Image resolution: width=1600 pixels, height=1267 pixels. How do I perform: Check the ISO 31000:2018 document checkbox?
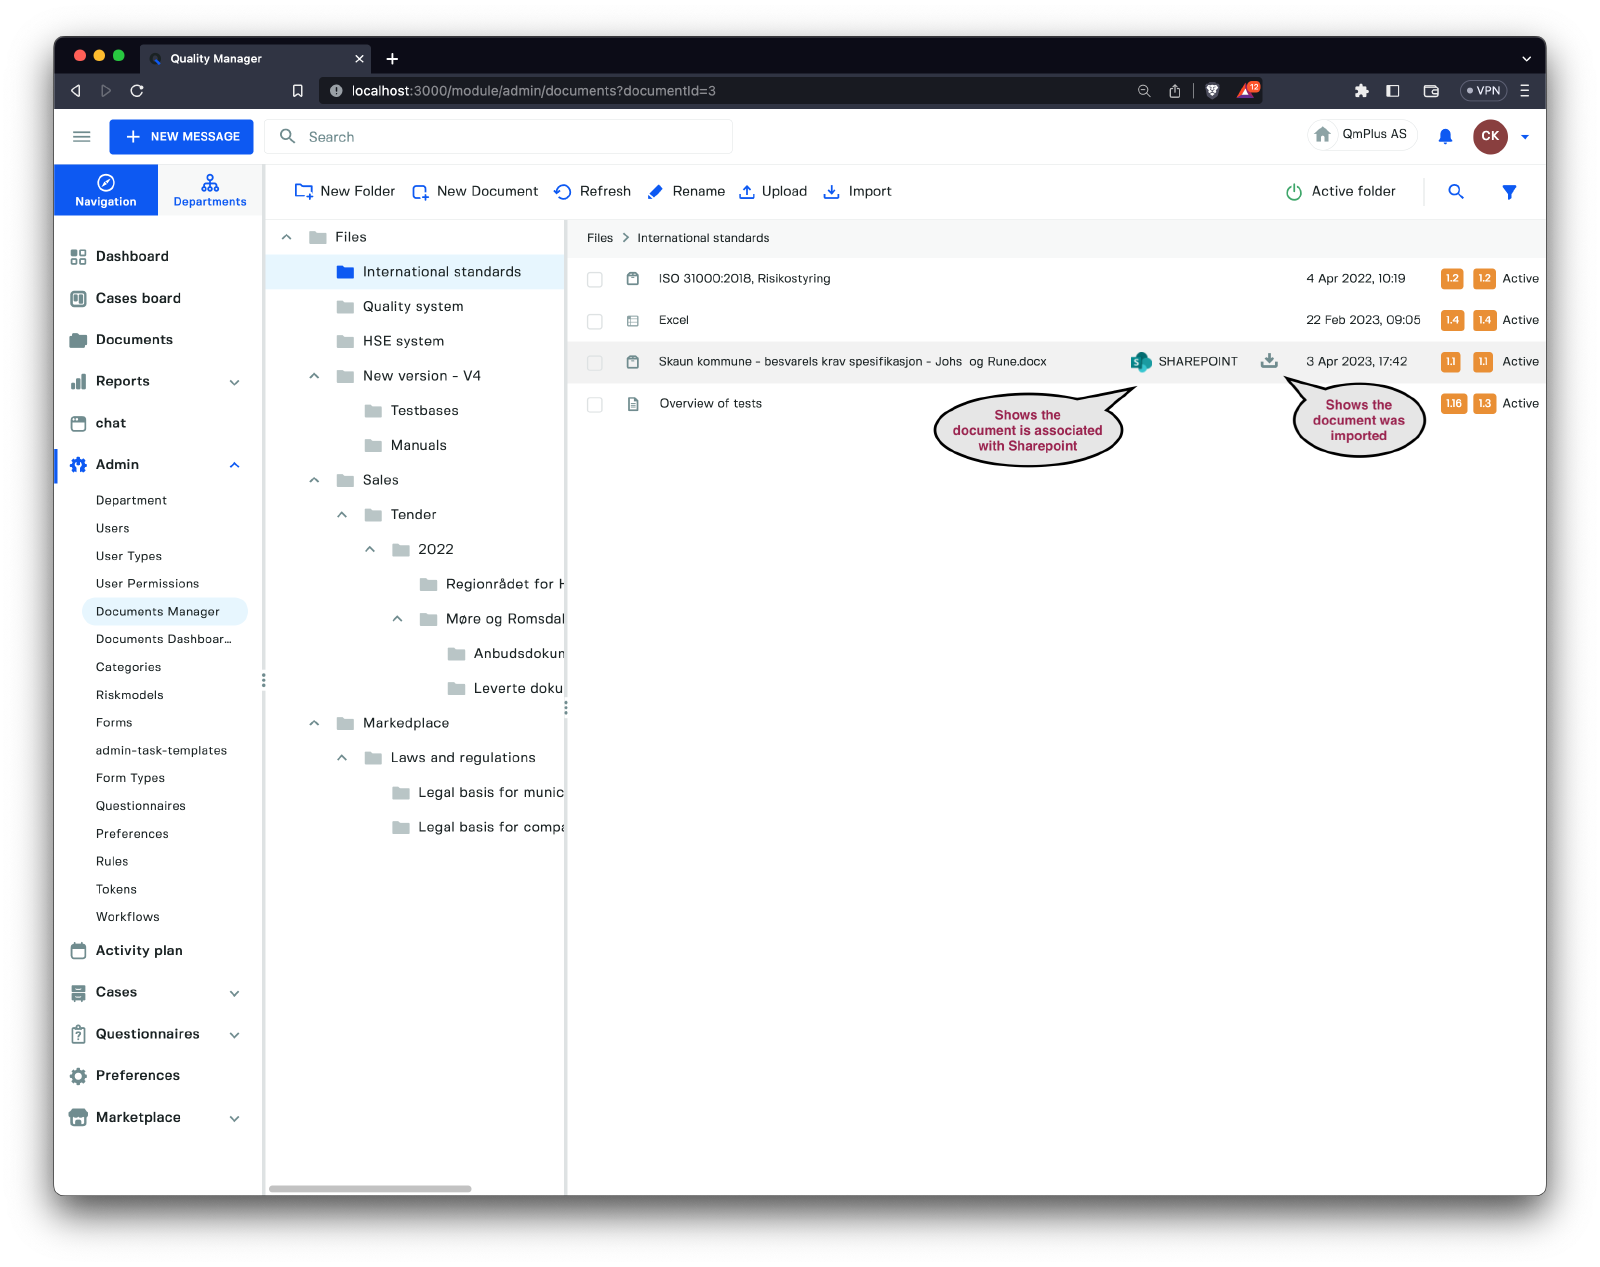click(595, 280)
